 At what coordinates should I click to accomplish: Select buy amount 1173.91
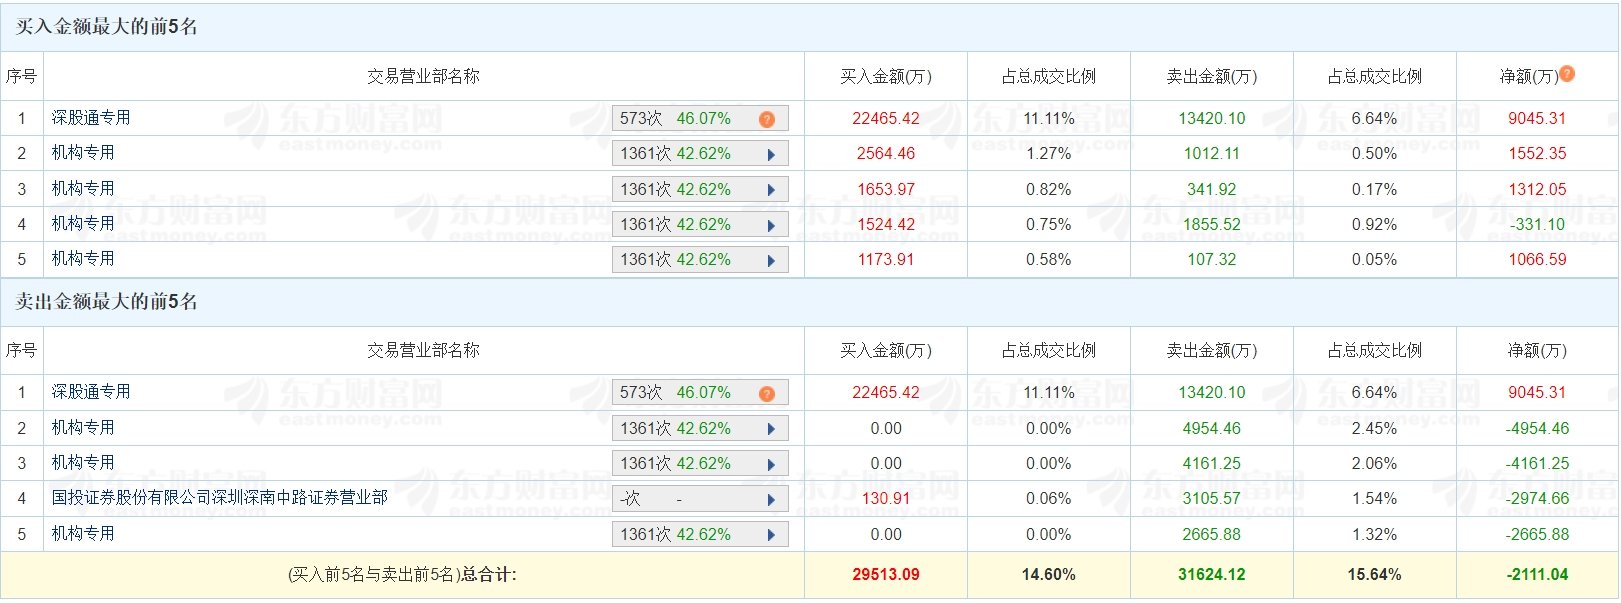pyautogui.click(x=886, y=260)
